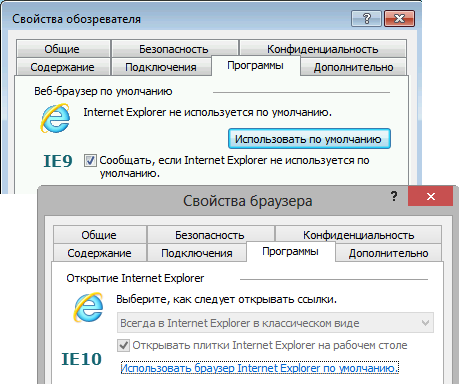Viewport: 459px width, 384px height.
Task: Close the Свойства браузера window
Action: click(430, 196)
